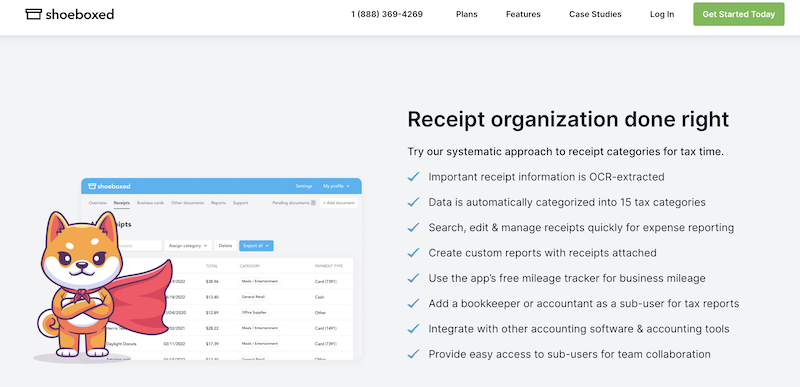Click the PAYMENT TYPE column header

click(x=329, y=266)
